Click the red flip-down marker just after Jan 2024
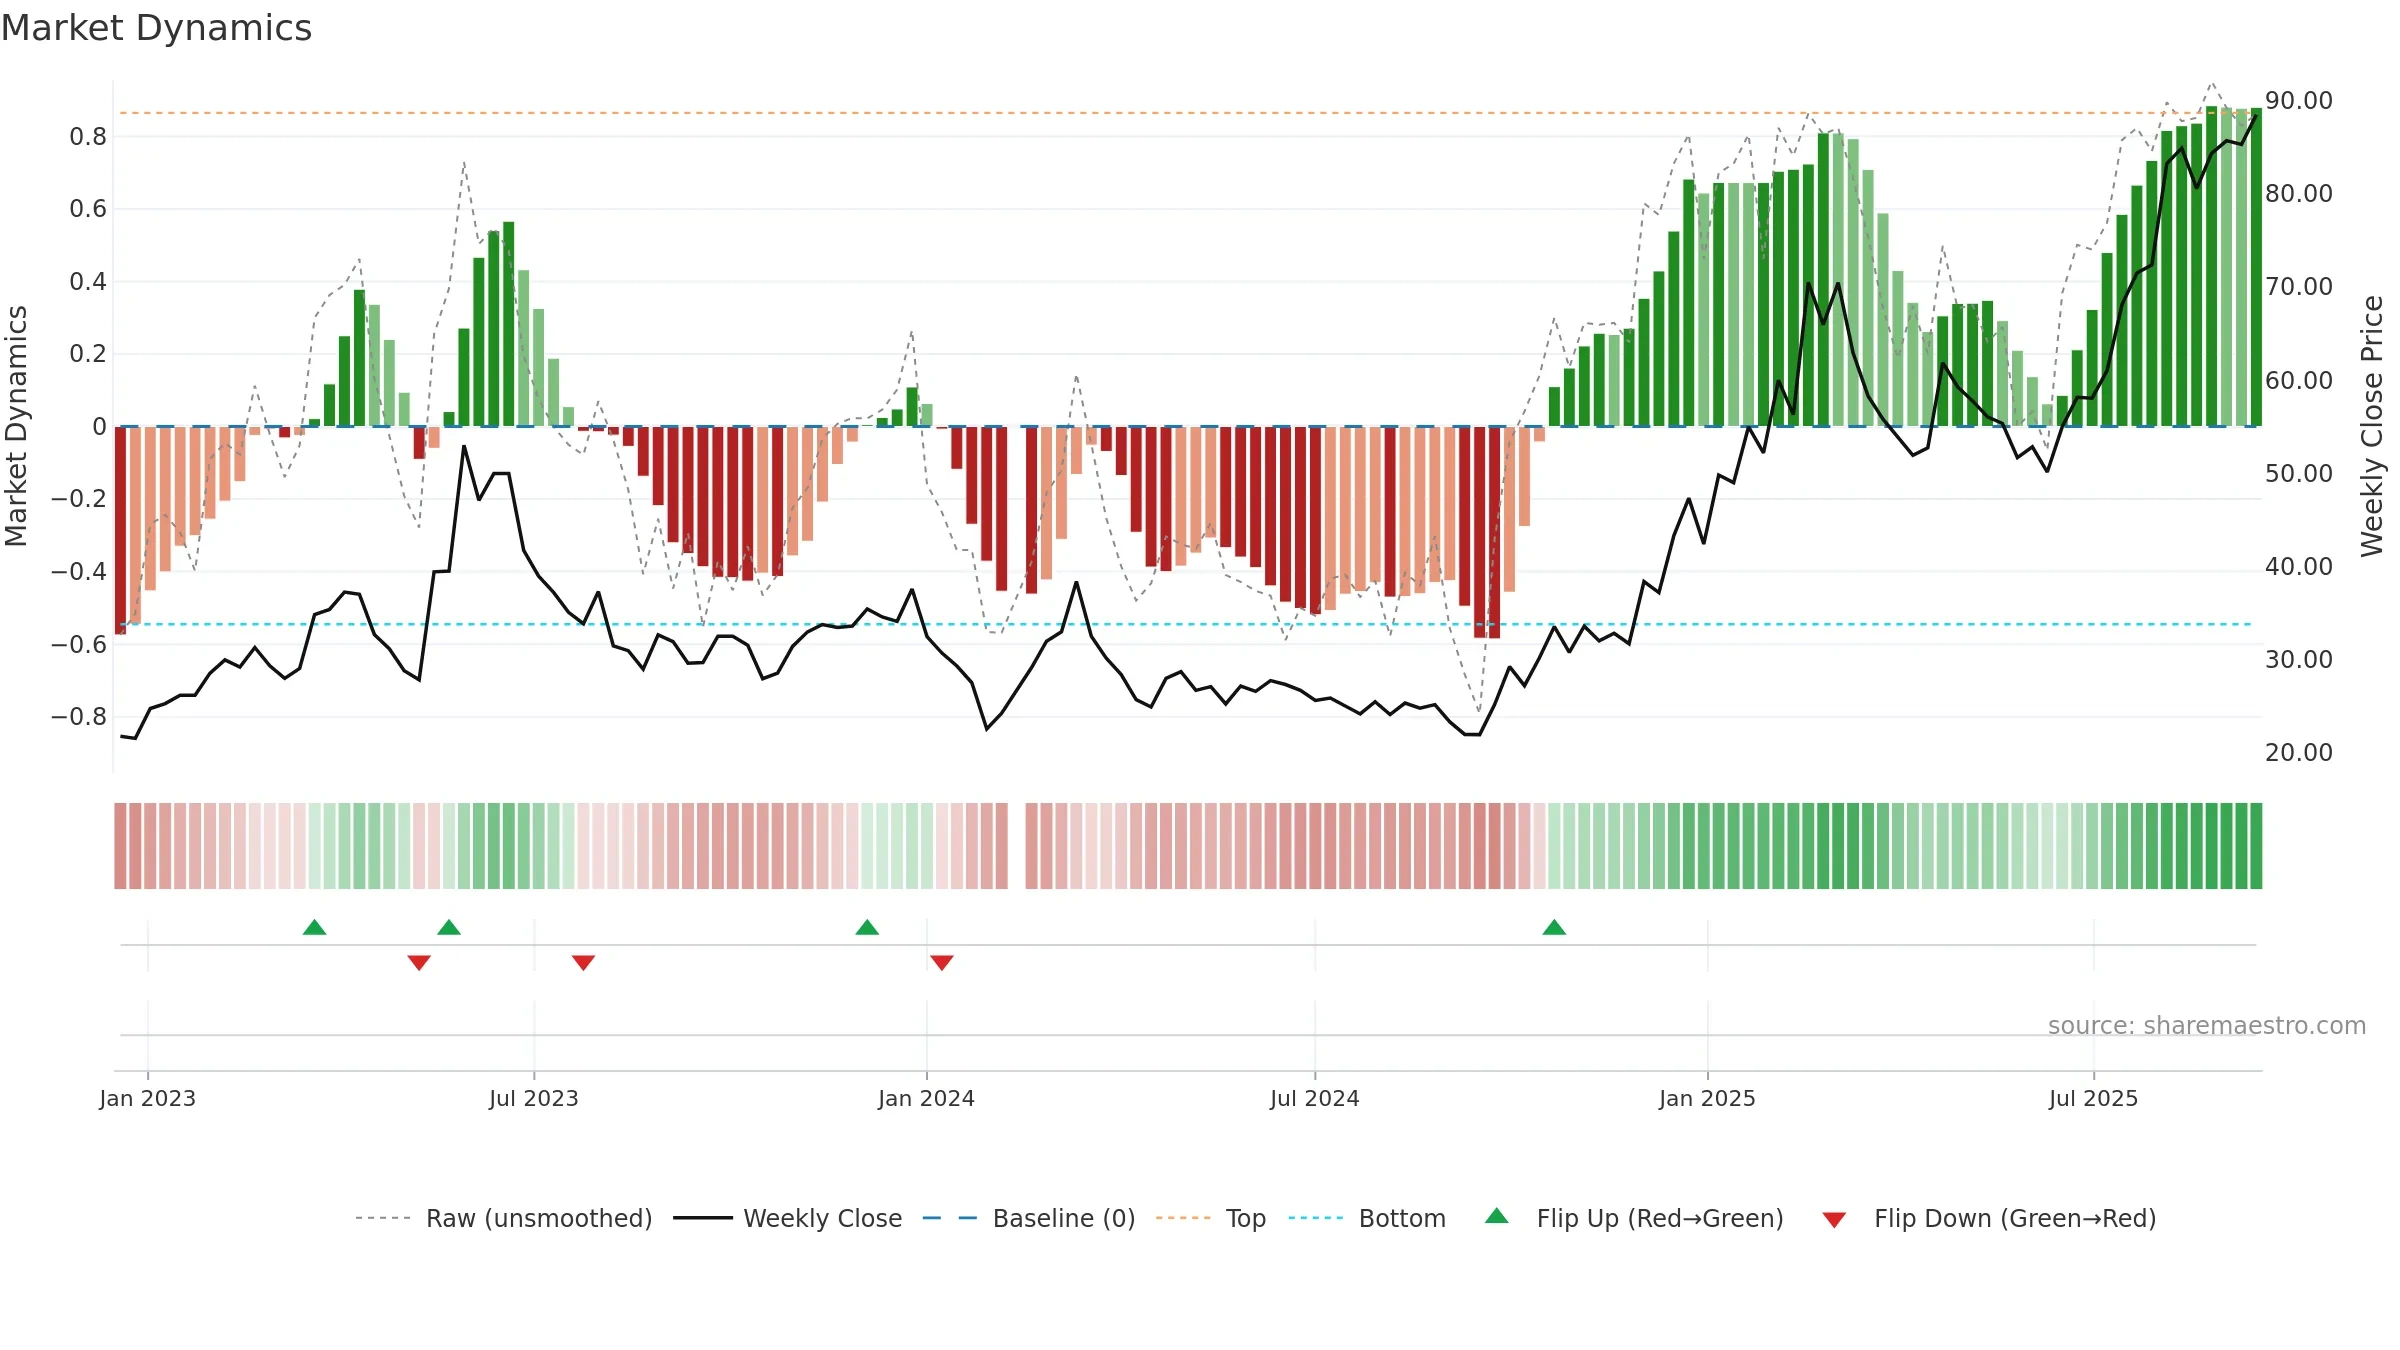This screenshot has width=2400, height=1350. 942,962
